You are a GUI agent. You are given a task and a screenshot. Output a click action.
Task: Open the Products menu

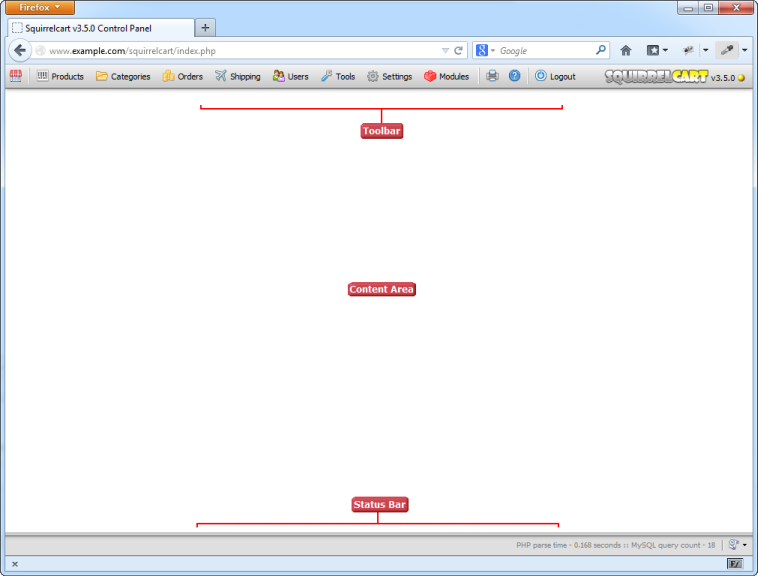60,76
